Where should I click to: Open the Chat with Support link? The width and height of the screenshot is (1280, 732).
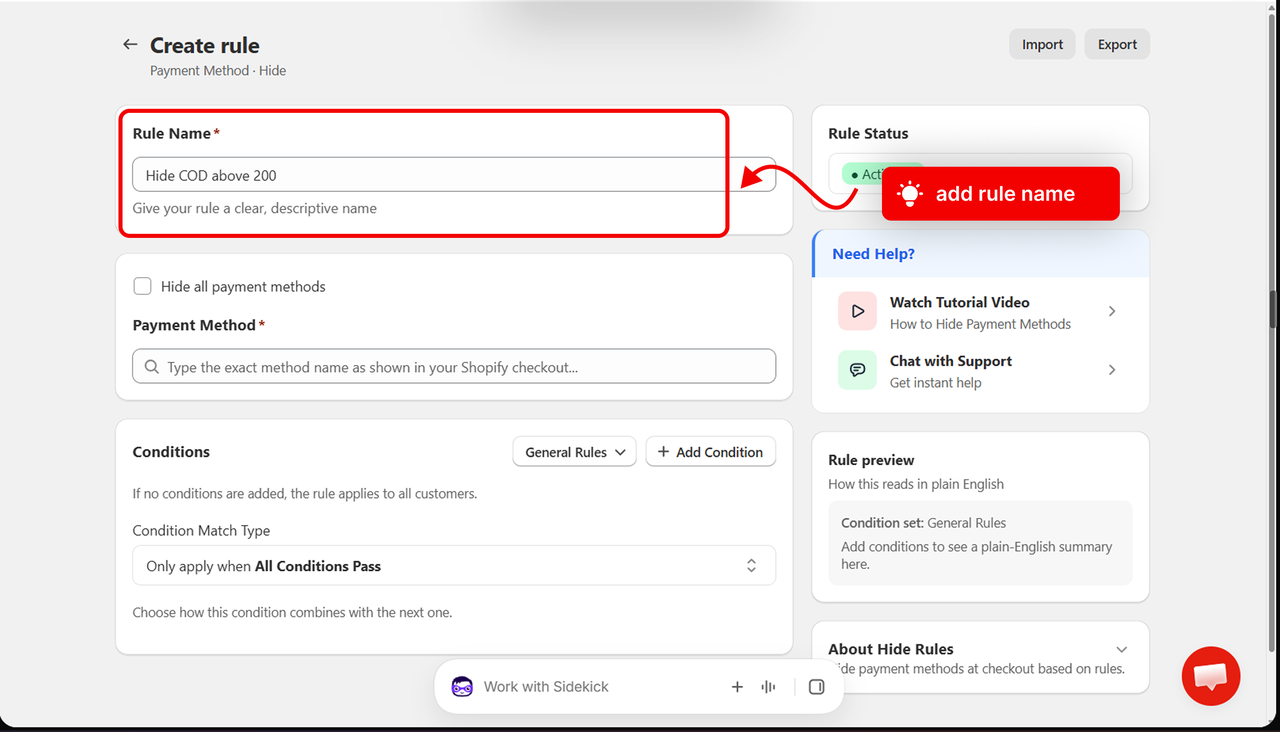[980, 370]
